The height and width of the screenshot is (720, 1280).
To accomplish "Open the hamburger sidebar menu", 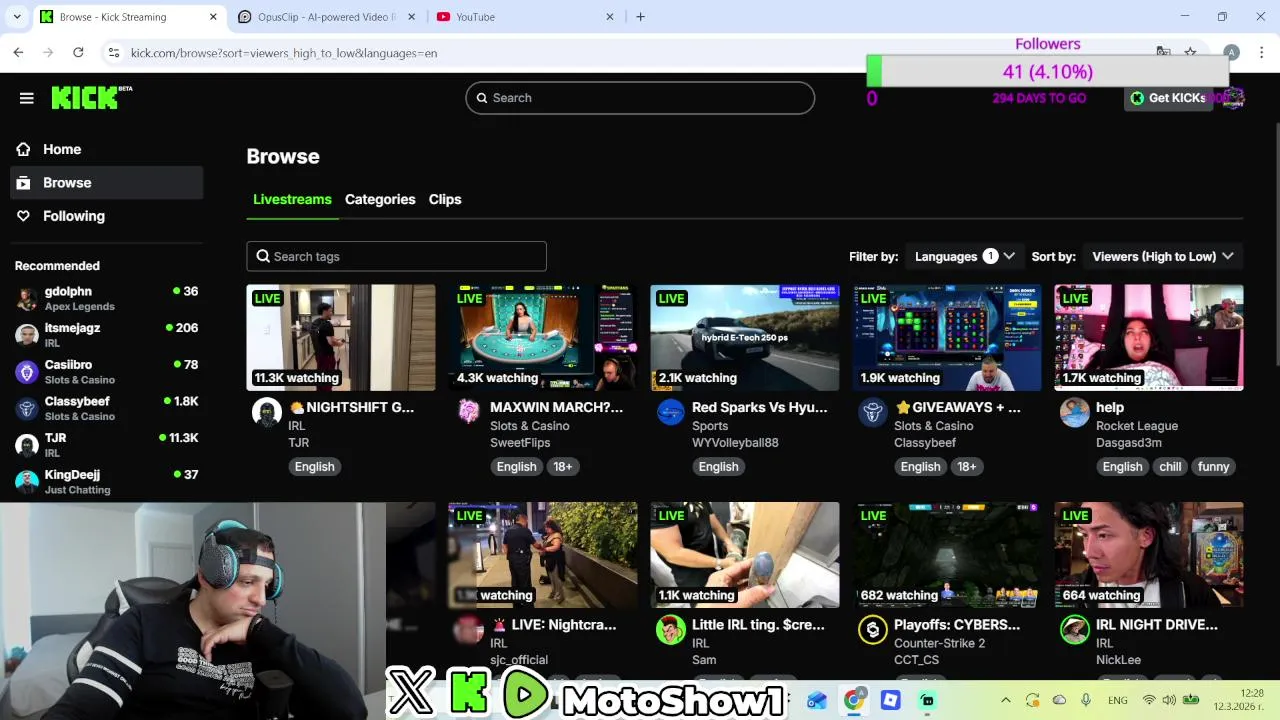I will pyautogui.click(x=27, y=97).
